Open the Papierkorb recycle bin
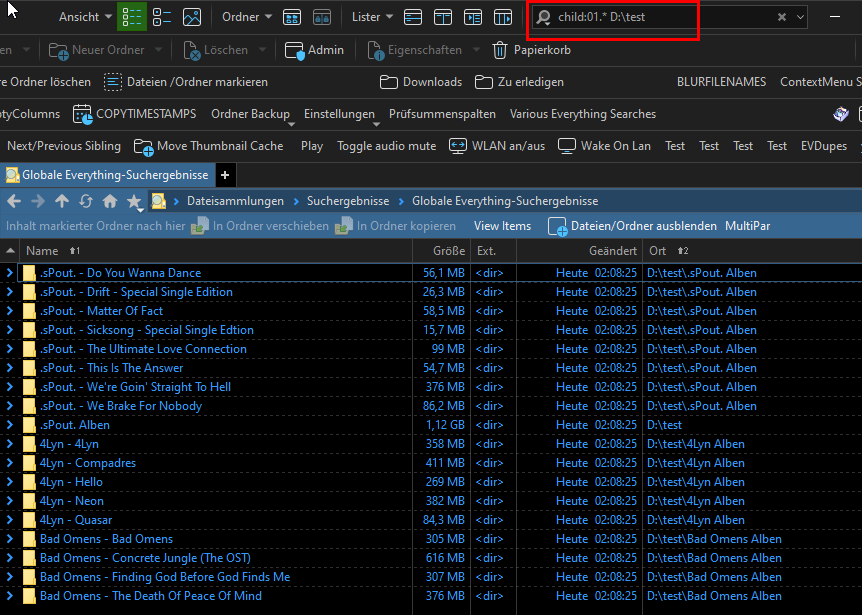Viewport: 862px width, 615px height. coord(531,50)
